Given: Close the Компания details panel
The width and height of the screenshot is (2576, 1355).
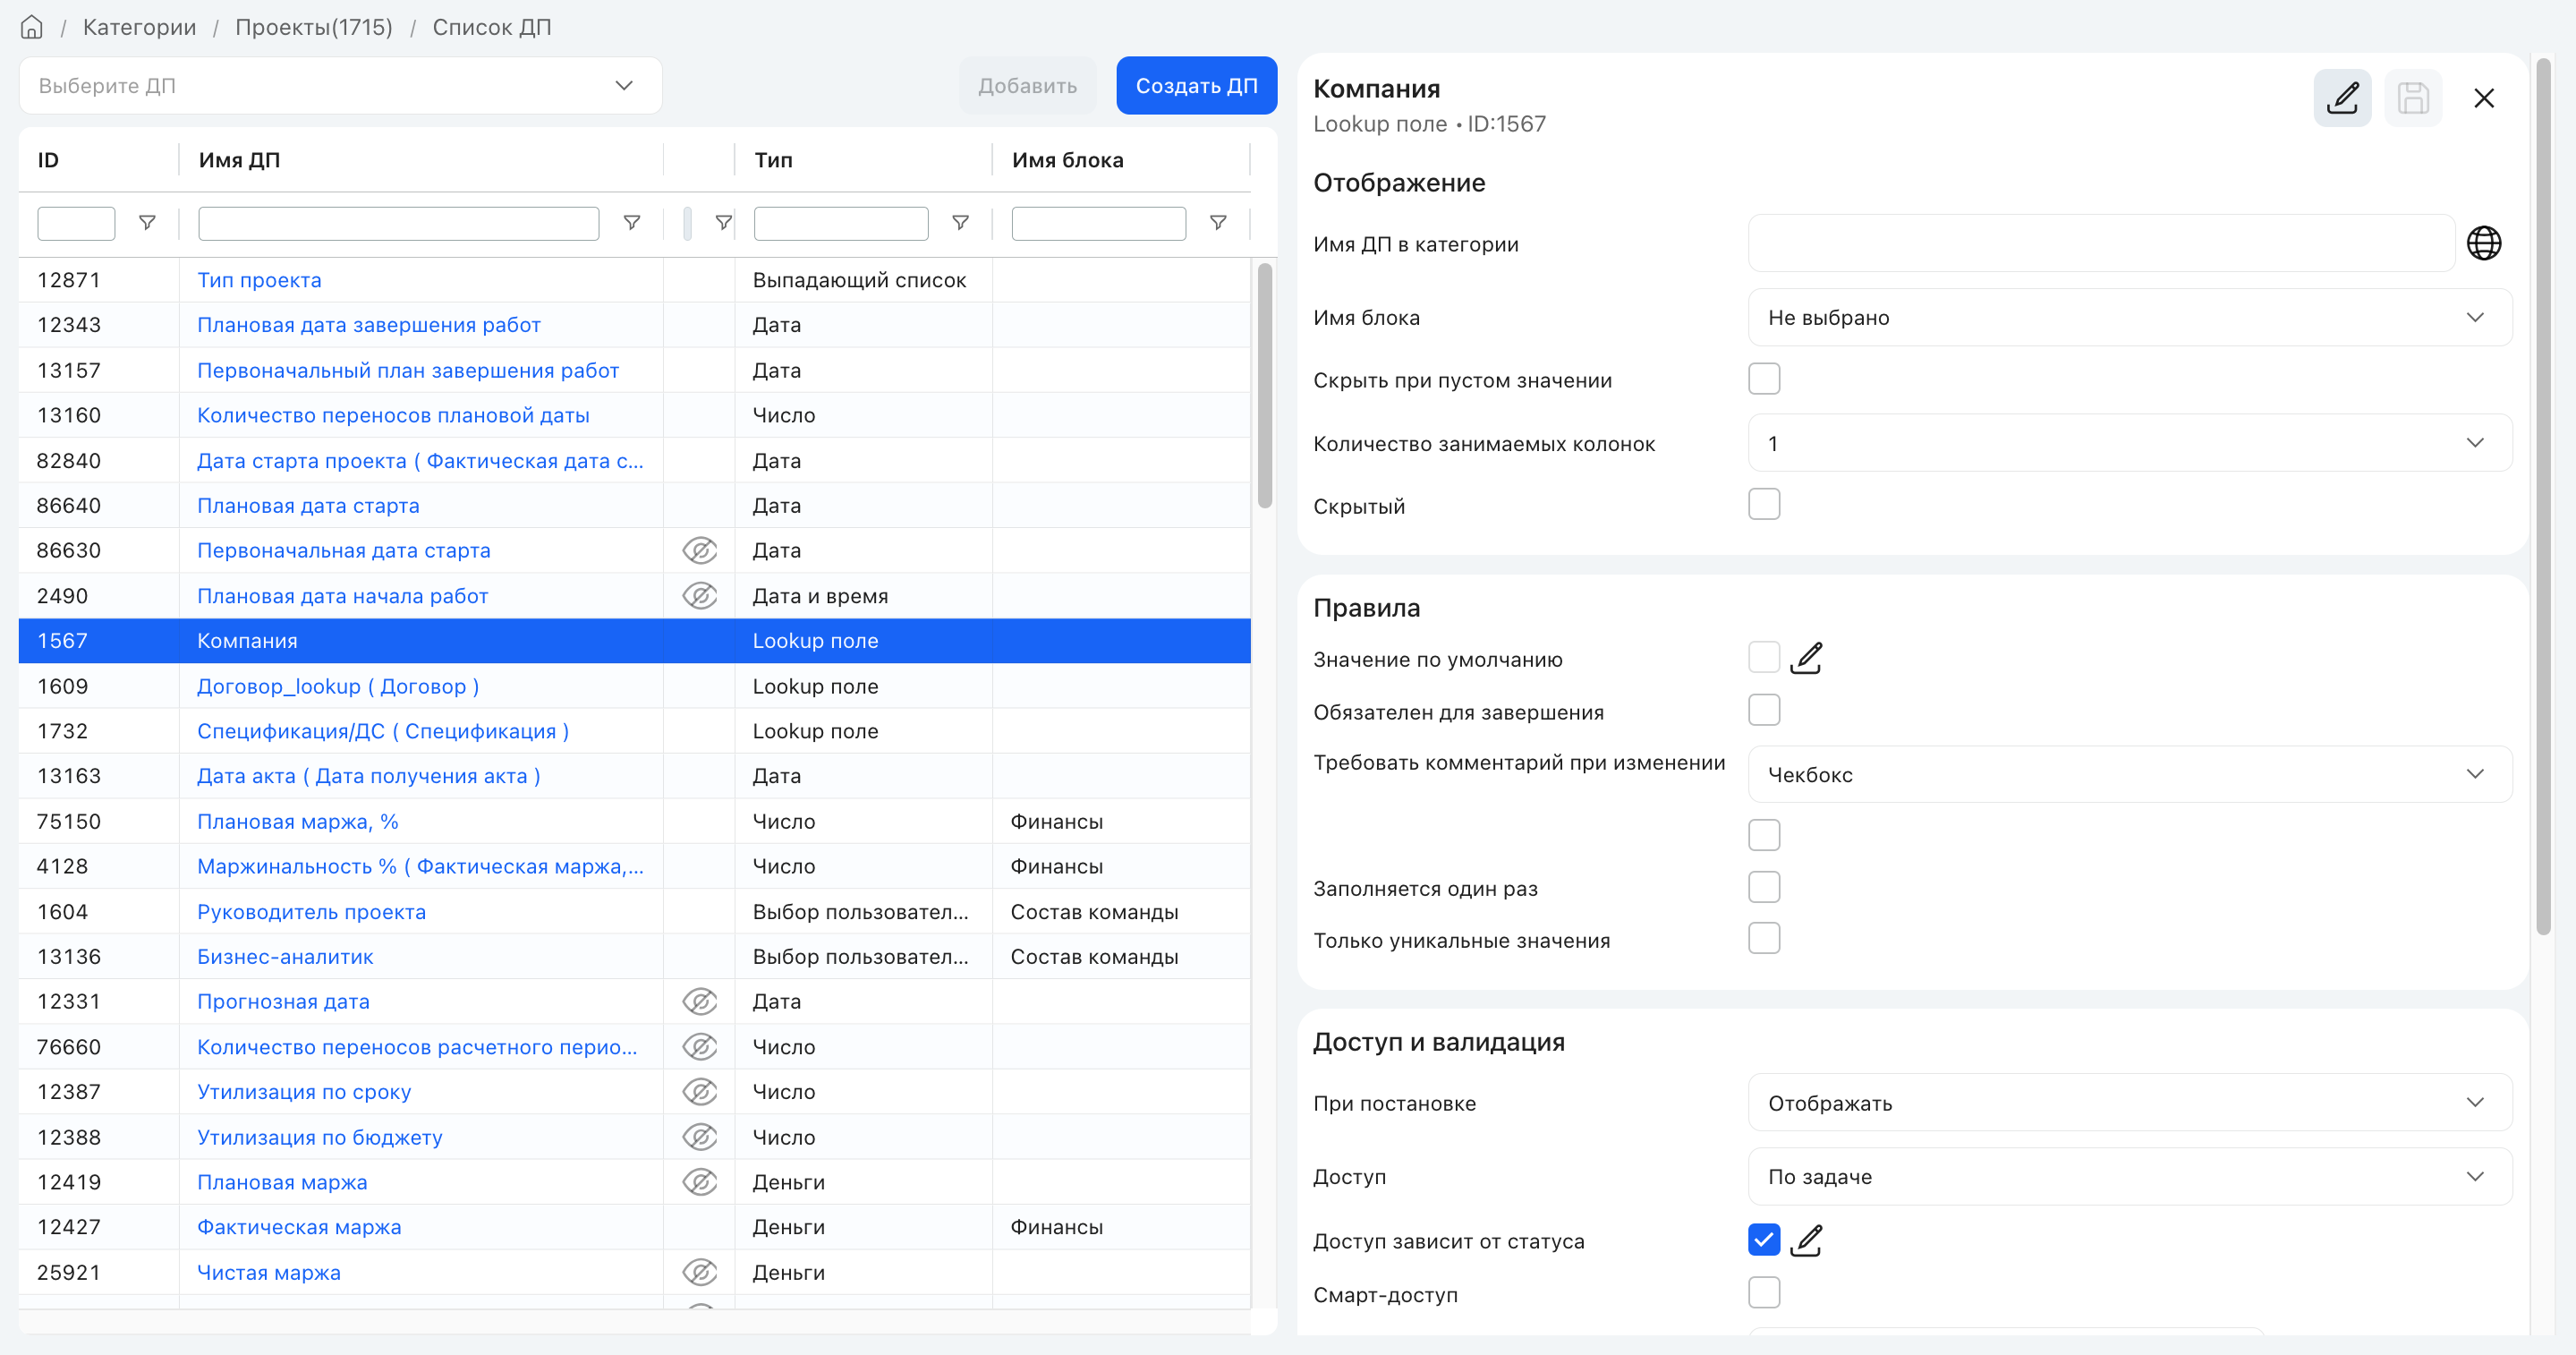Looking at the screenshot, I should (x=2484, y=98).
